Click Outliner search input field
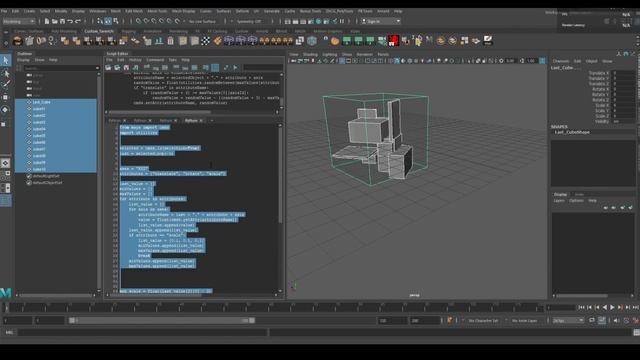640x360 pixels. point(59,68)
